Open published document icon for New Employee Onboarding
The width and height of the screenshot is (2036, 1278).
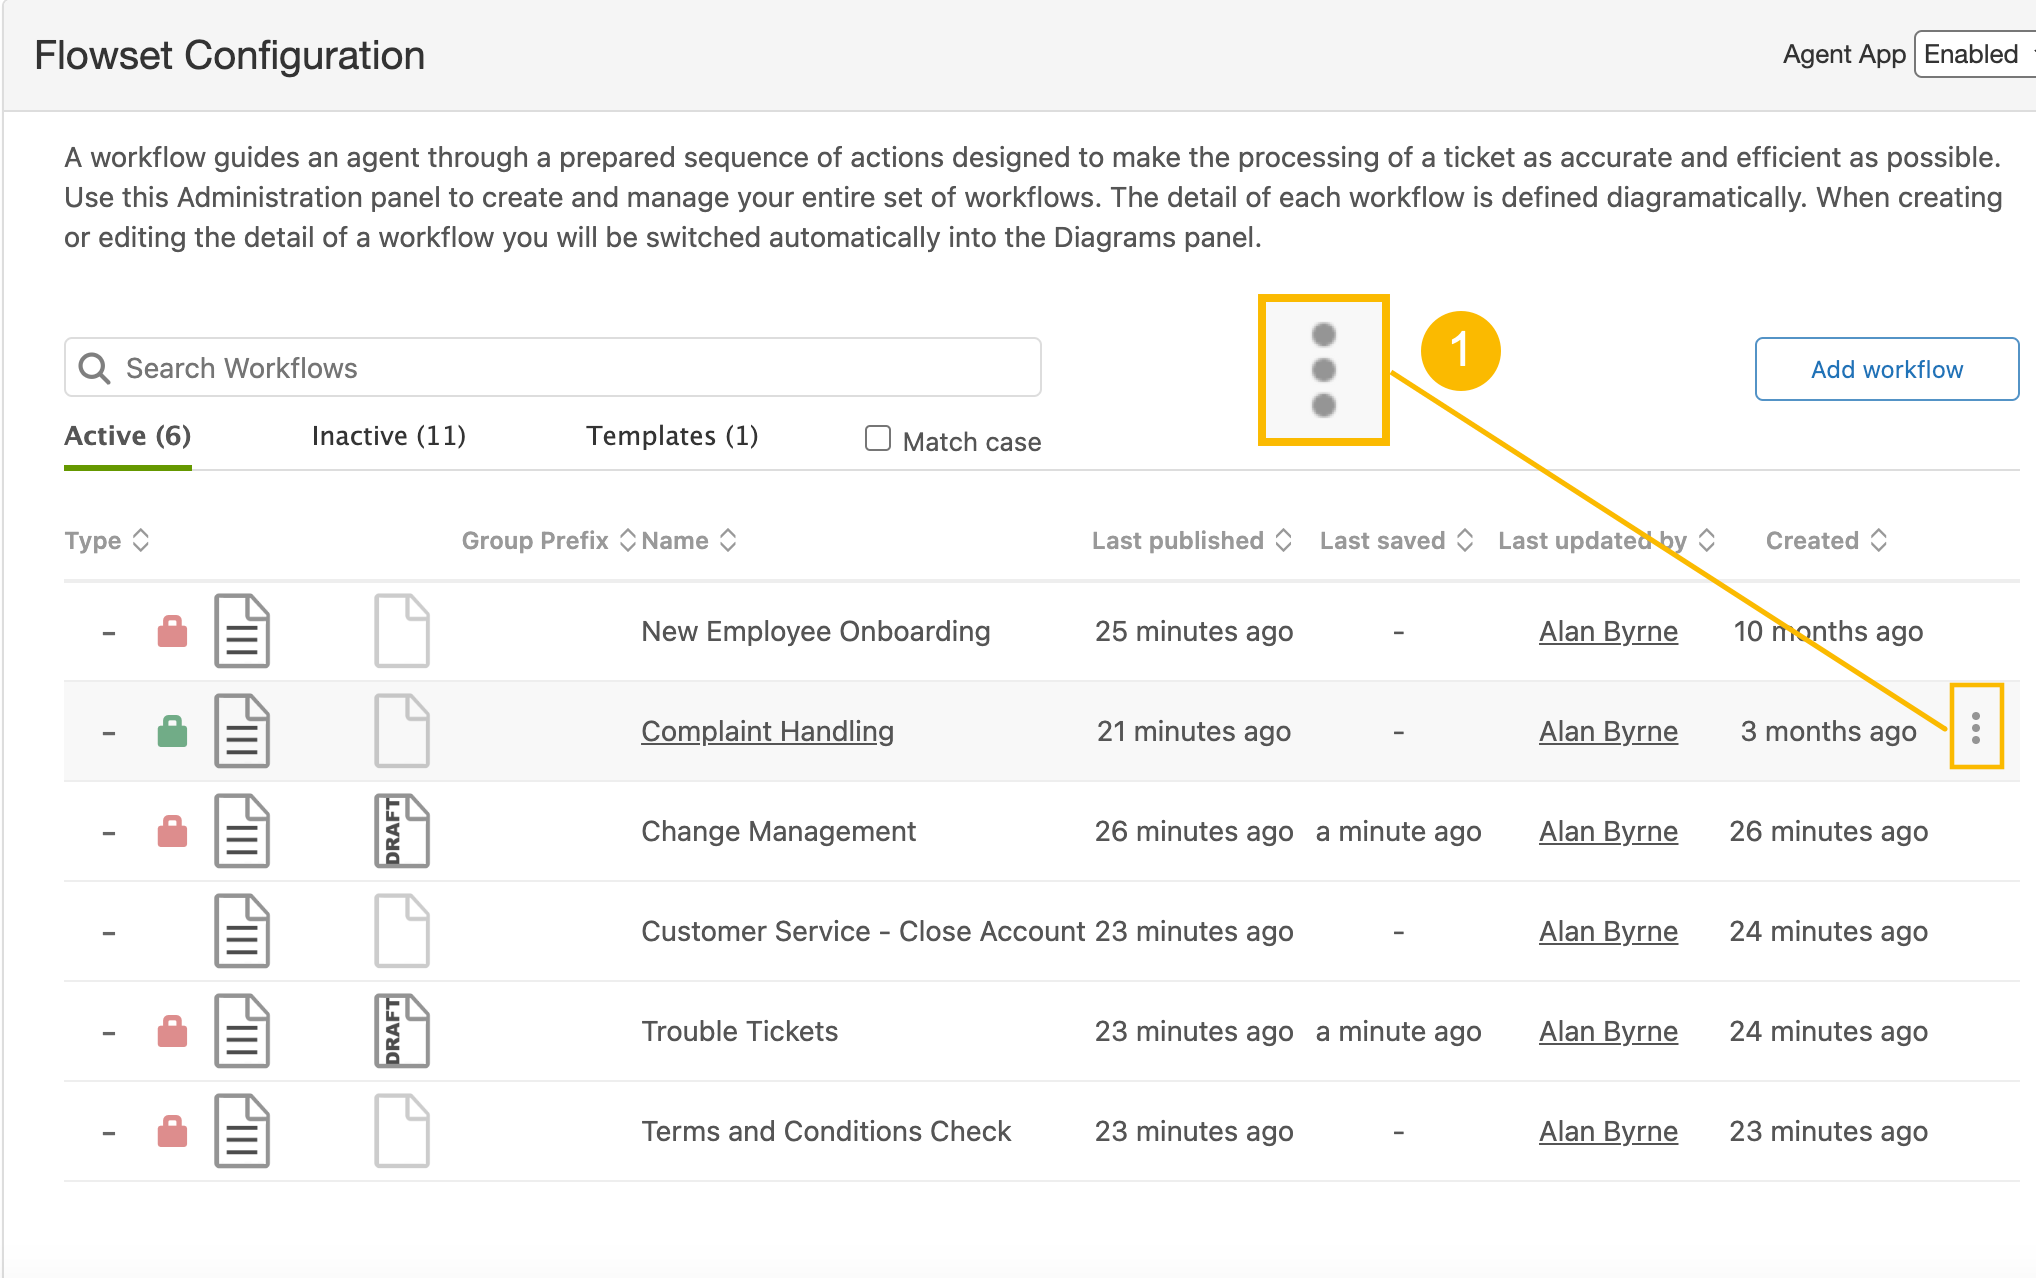pyautogui.click(x=242, y=631)
